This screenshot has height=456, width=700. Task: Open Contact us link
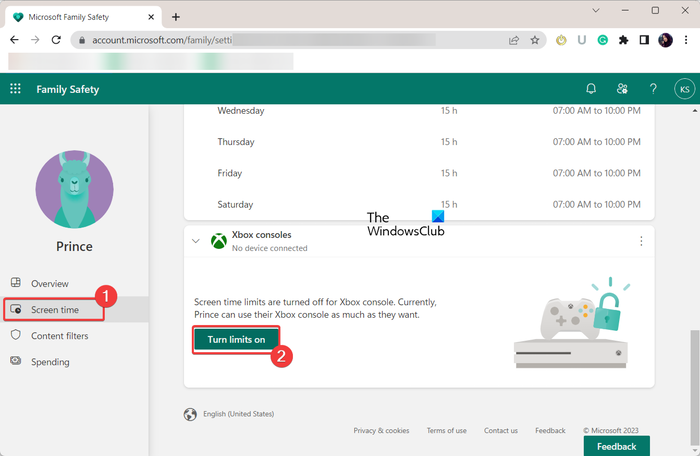(501, 431)
